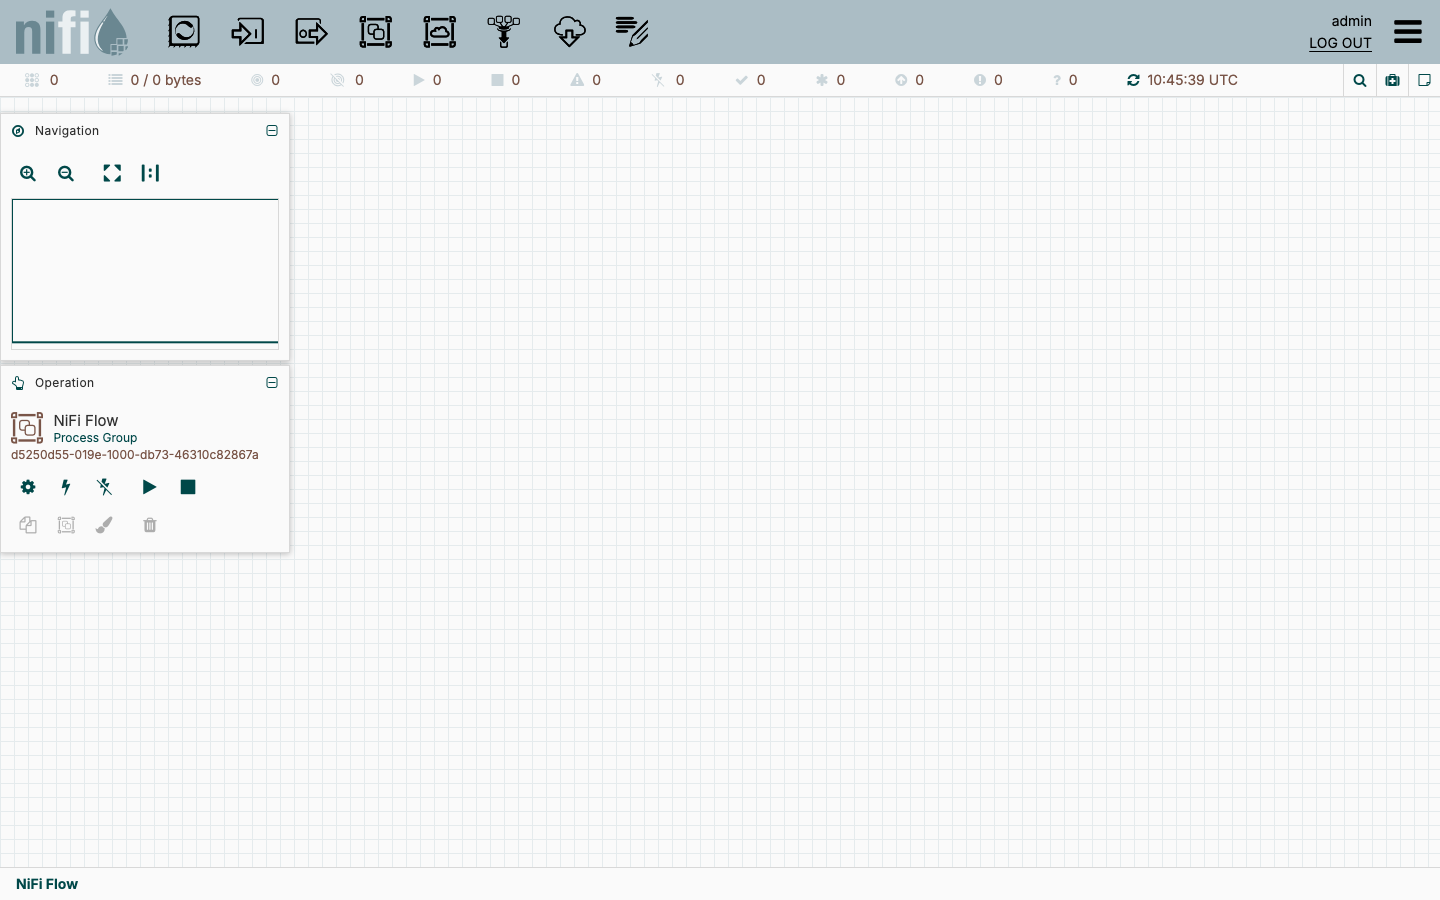Click the process group ID text

[x=135, y=455]
